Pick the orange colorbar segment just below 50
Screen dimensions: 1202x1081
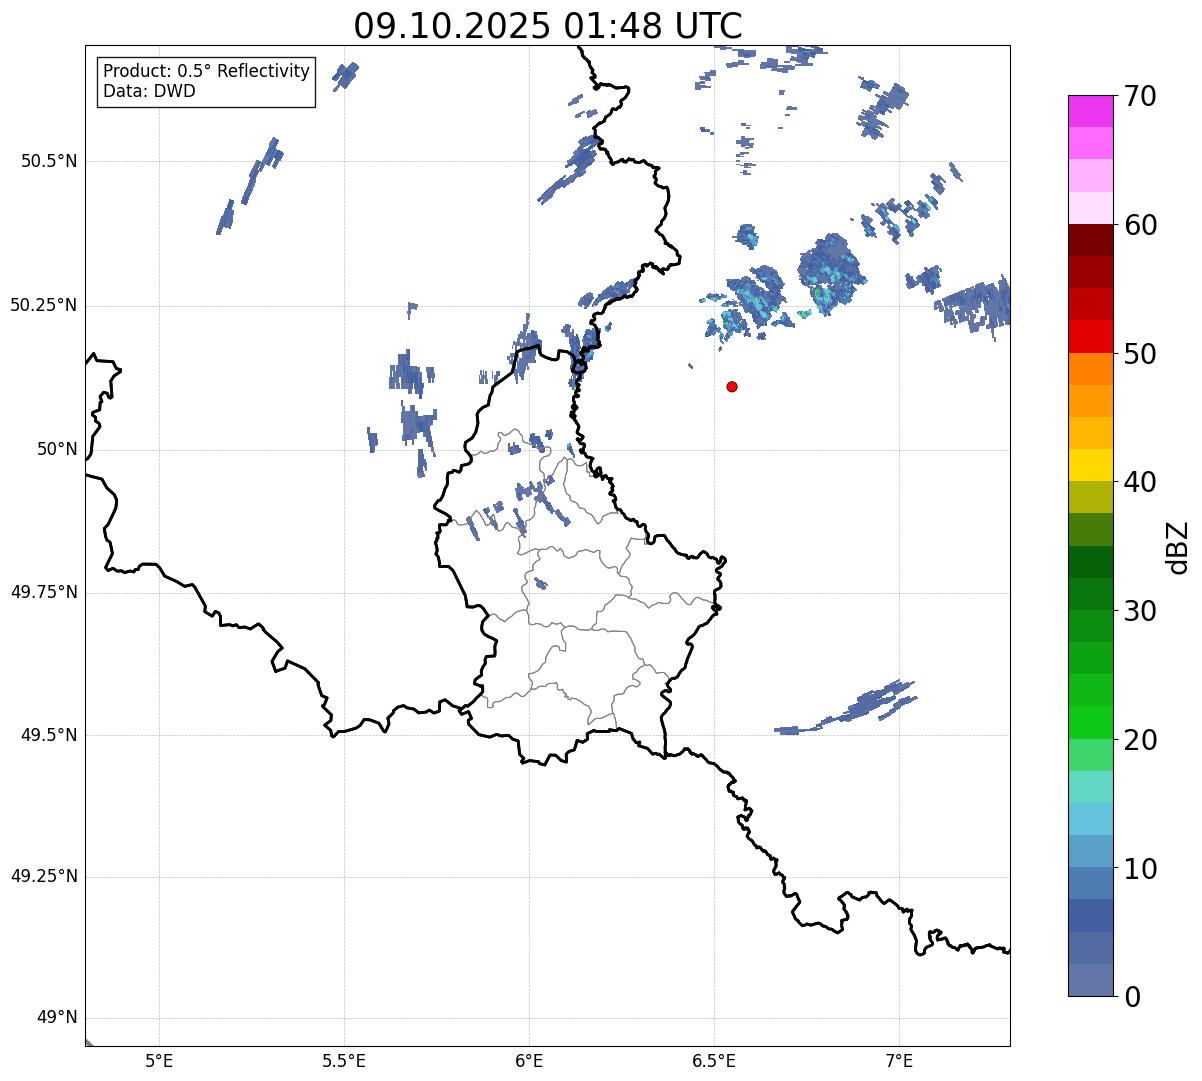1091,369
